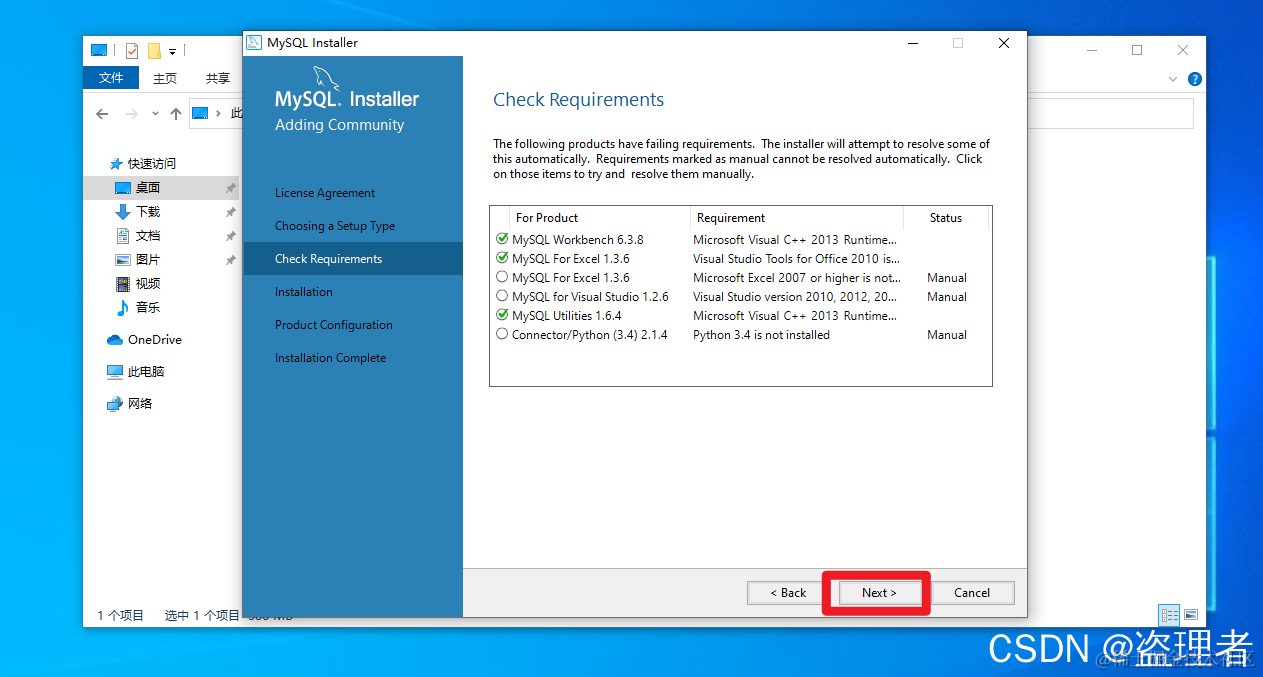1263x677 pixels.
Task: Click the Properties quick access icon in Explorer
Action: pyautogui.click(x=132, y=50)
